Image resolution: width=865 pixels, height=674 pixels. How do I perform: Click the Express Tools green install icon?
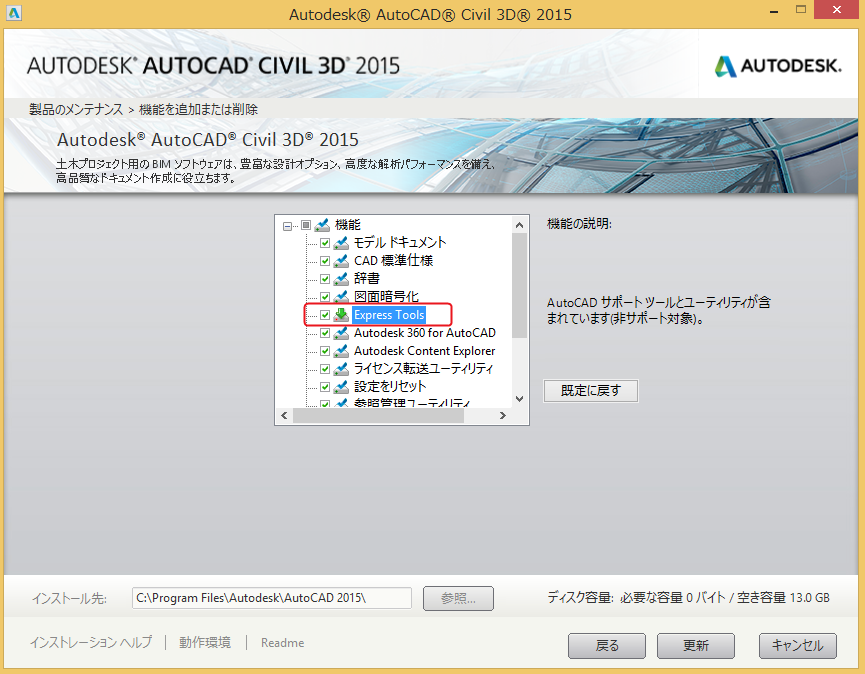tap(341, 315)
